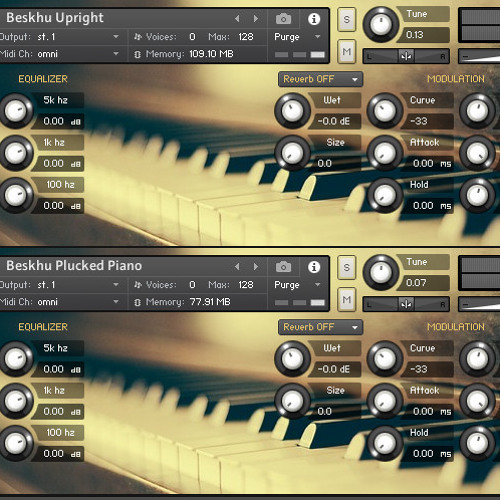The width and height of the screenshot is (500, 500).
Task: Open info icon on Beskhu Upright
Action: [x=314, y=19]
